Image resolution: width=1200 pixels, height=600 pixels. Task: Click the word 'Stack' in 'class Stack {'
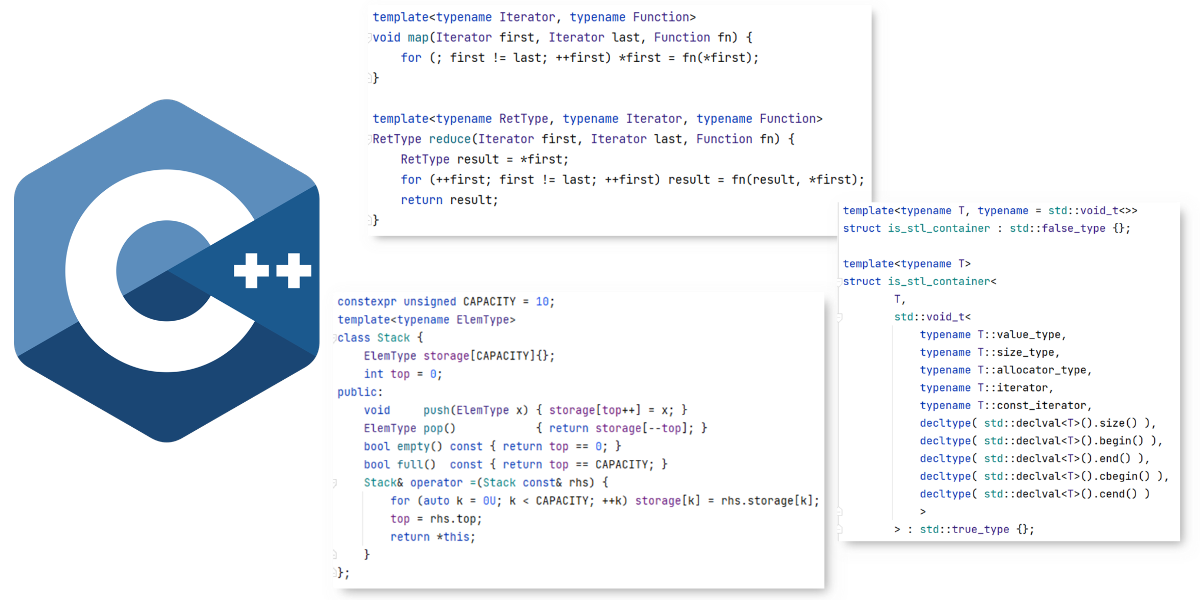coord(393,338)
